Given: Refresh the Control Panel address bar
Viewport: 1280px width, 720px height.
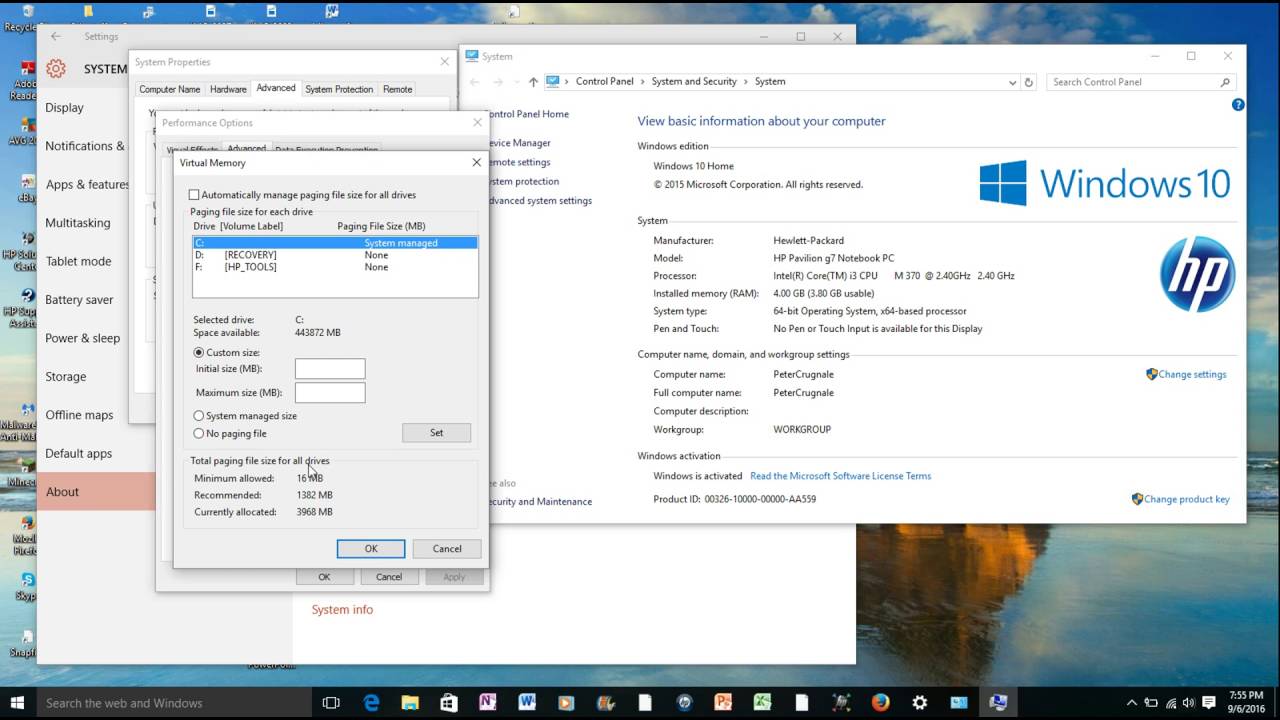Looking at the screenshot, I should coord(1029,82).
